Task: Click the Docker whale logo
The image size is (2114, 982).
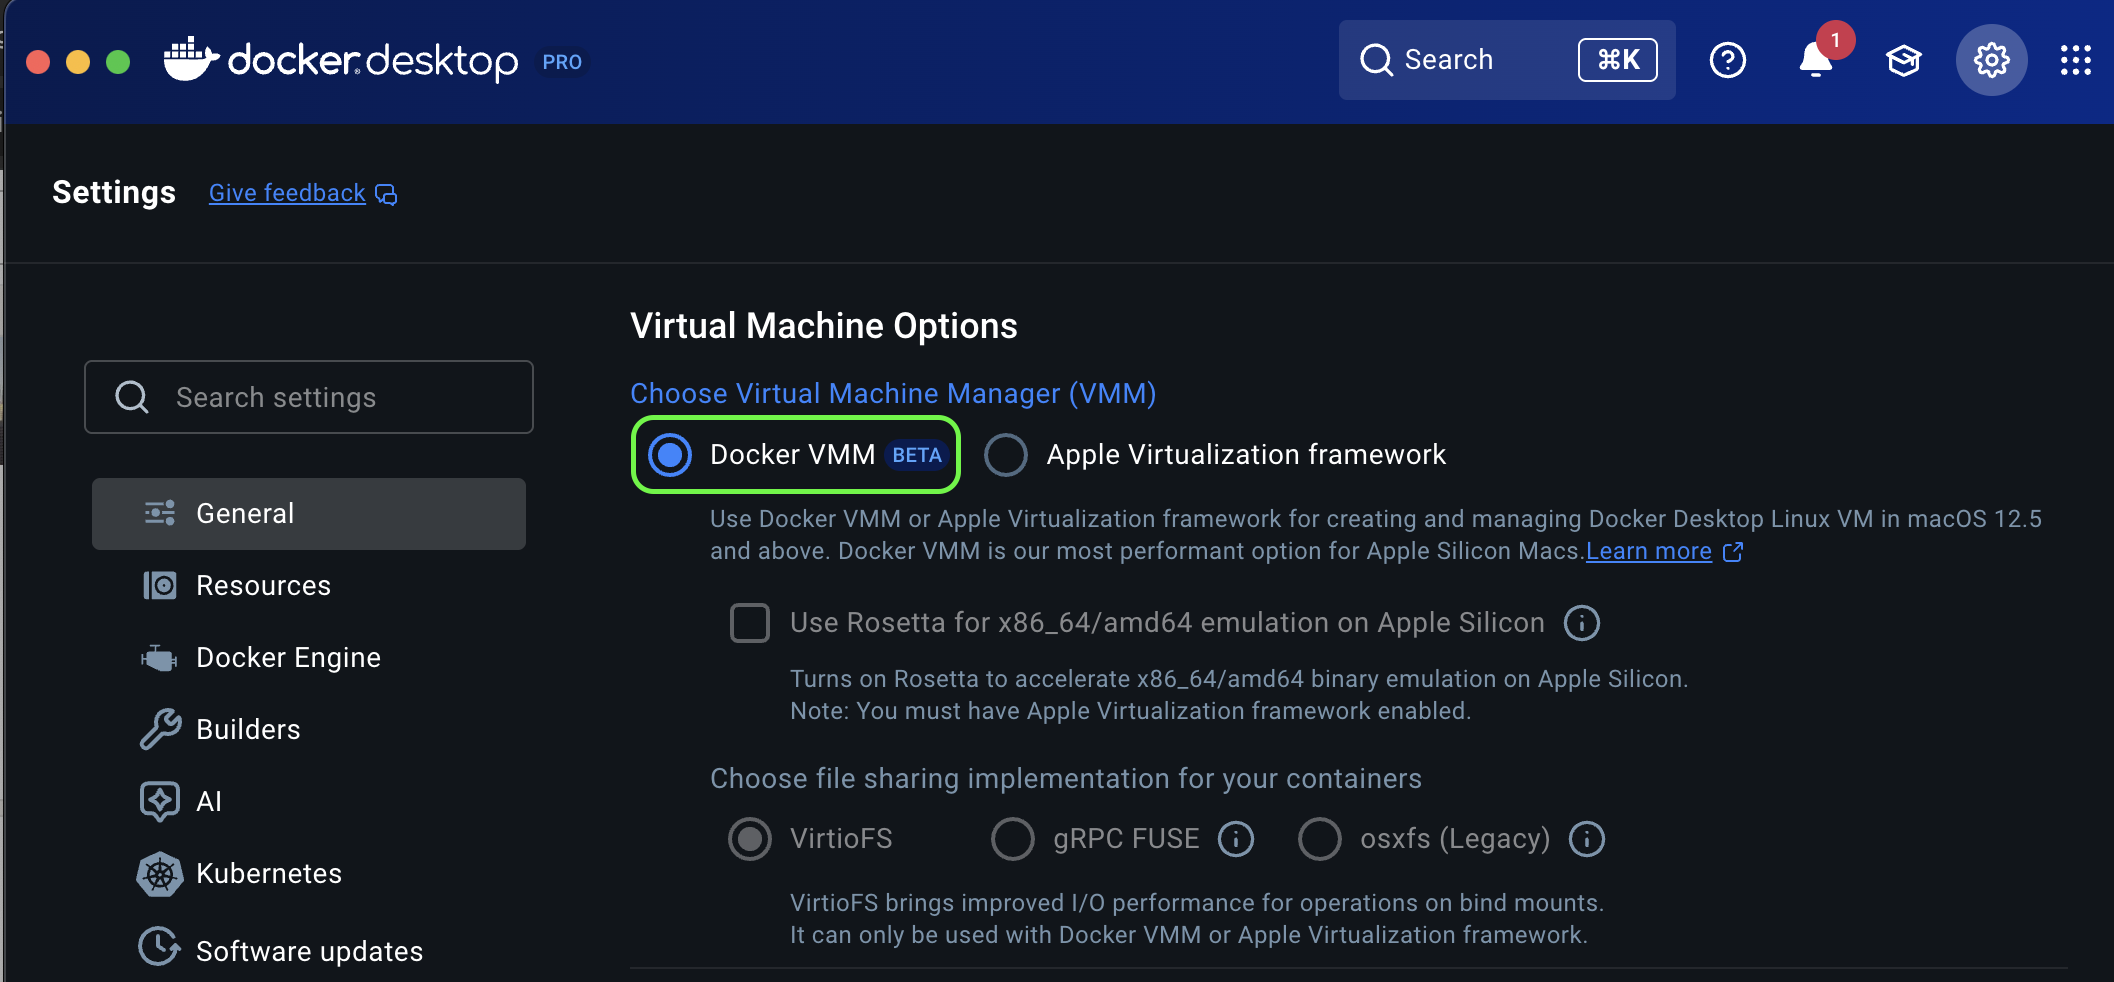Action: point(190,58)
